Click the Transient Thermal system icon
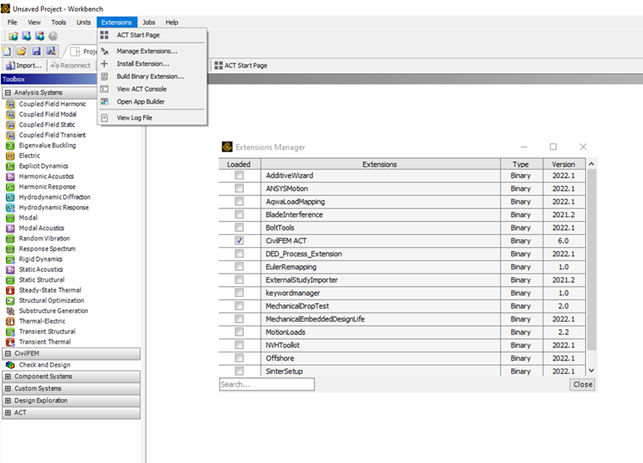Image resolution: width=643 pixels, height=463 pixels. point(10,342)
